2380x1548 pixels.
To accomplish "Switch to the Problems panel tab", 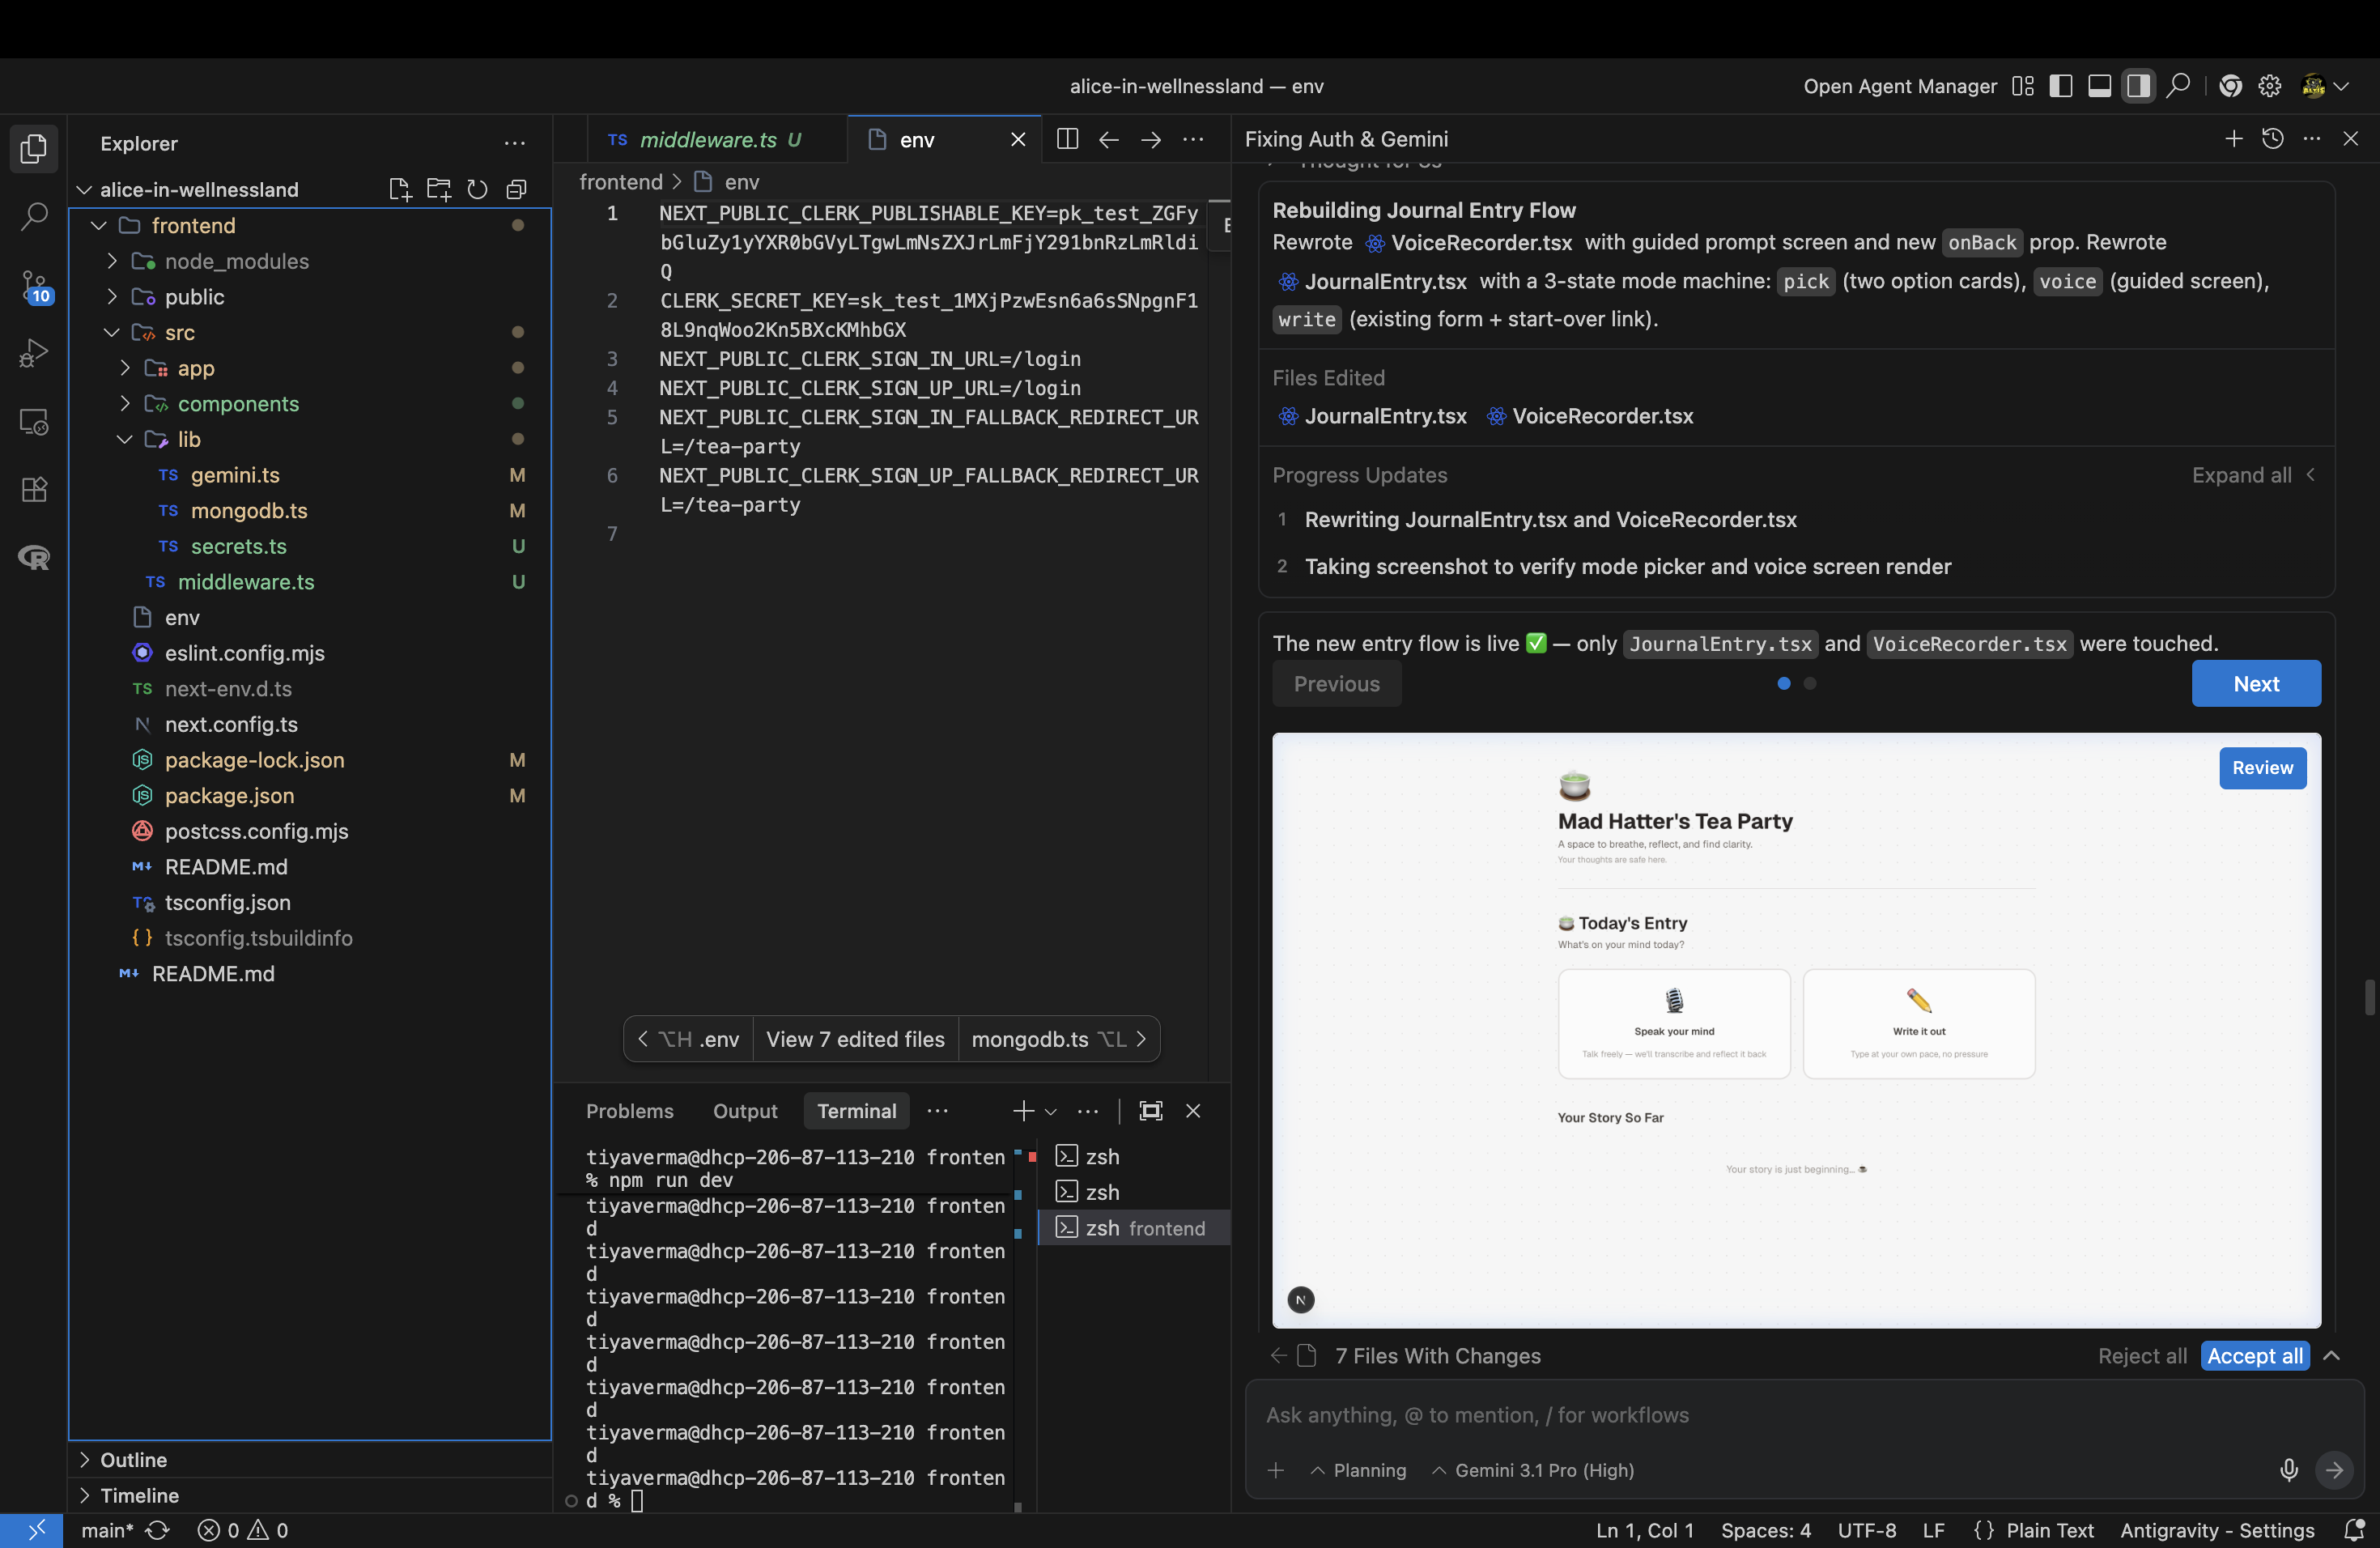I will coord(629,1111).
